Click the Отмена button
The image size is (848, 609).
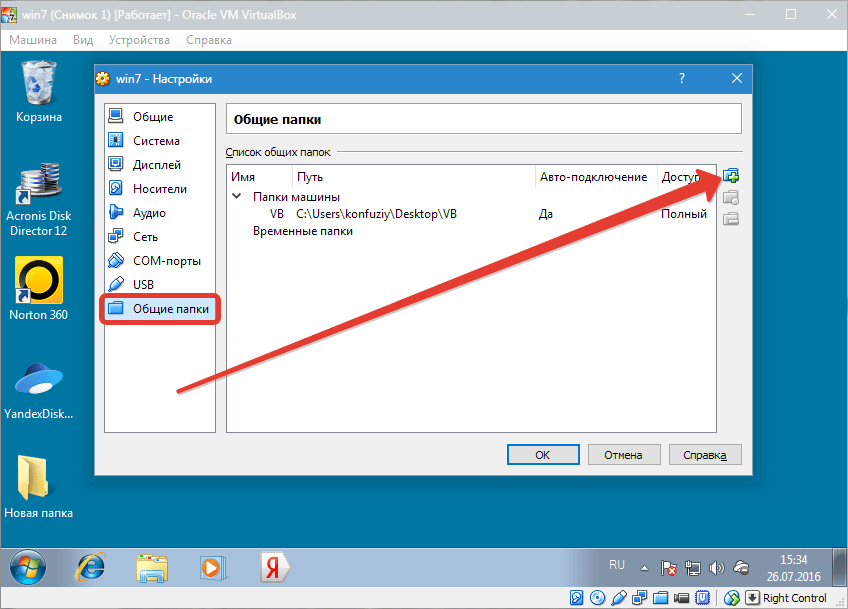[x=624, y=455]
